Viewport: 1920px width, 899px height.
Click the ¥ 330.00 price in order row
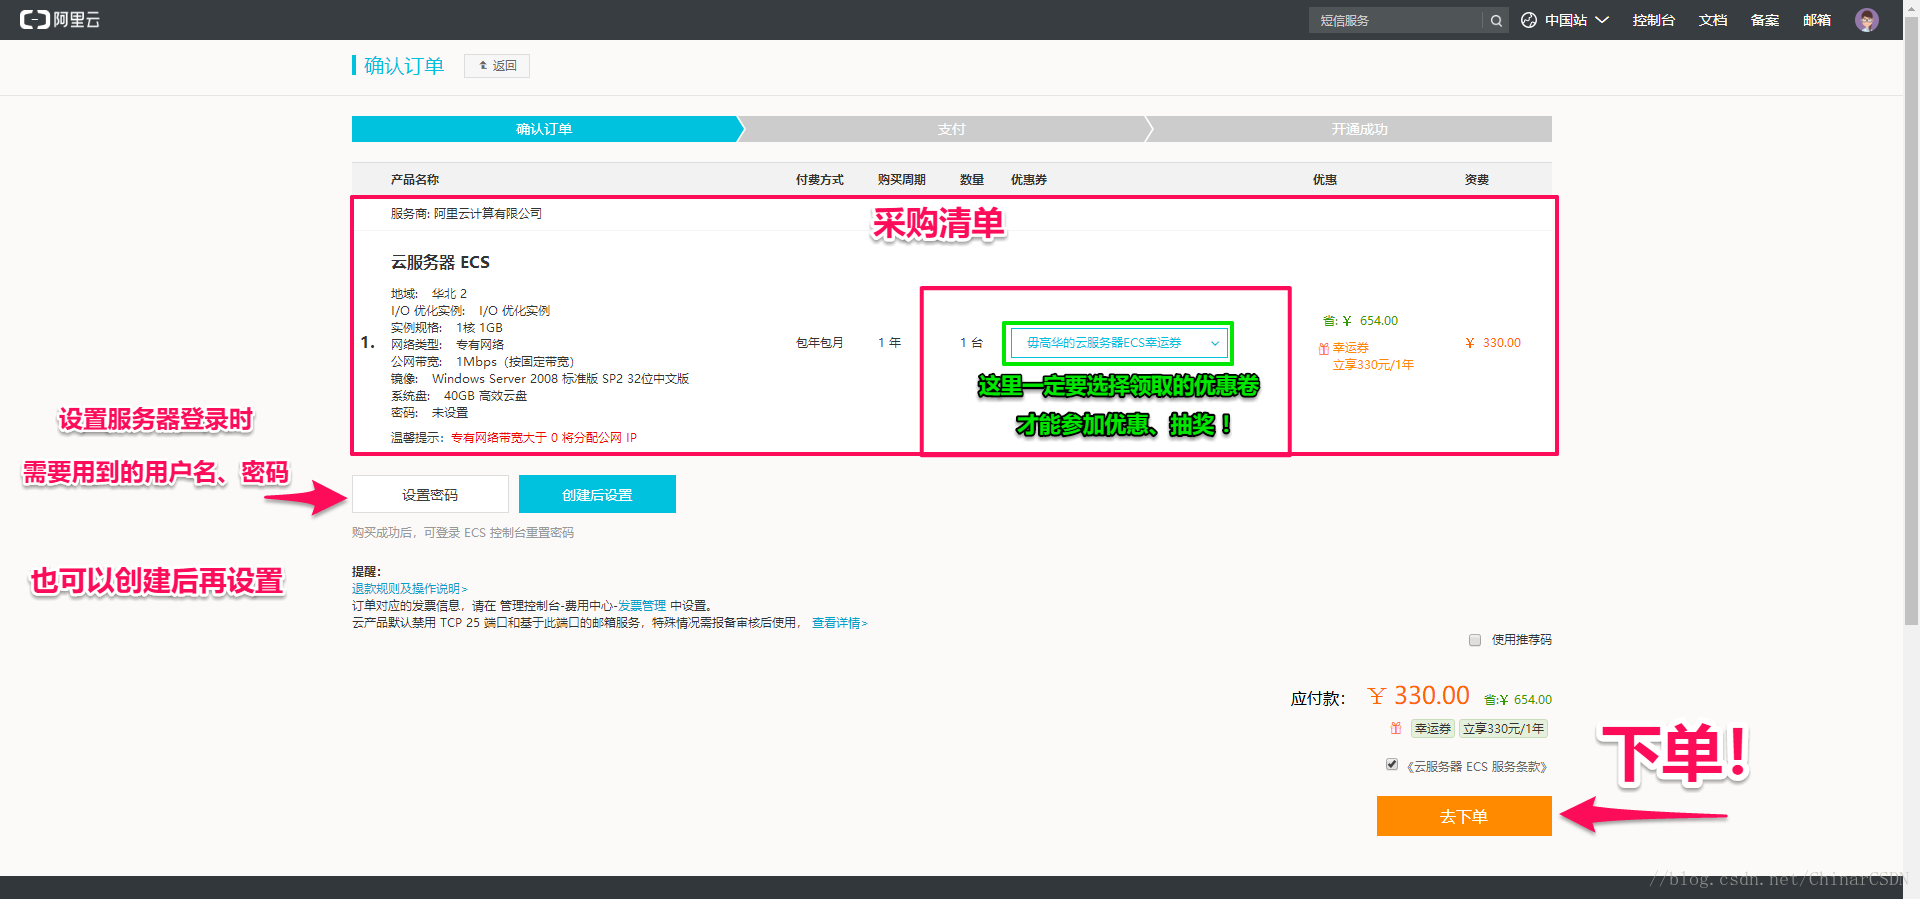click(1493, 343)
